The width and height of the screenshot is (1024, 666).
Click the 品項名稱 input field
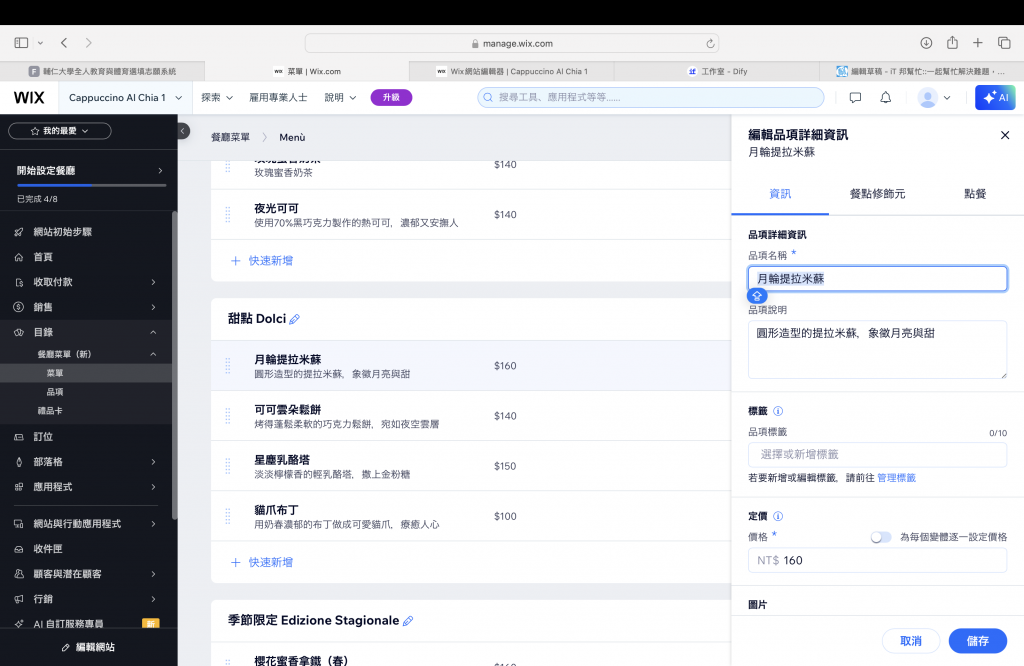point(877,279)
